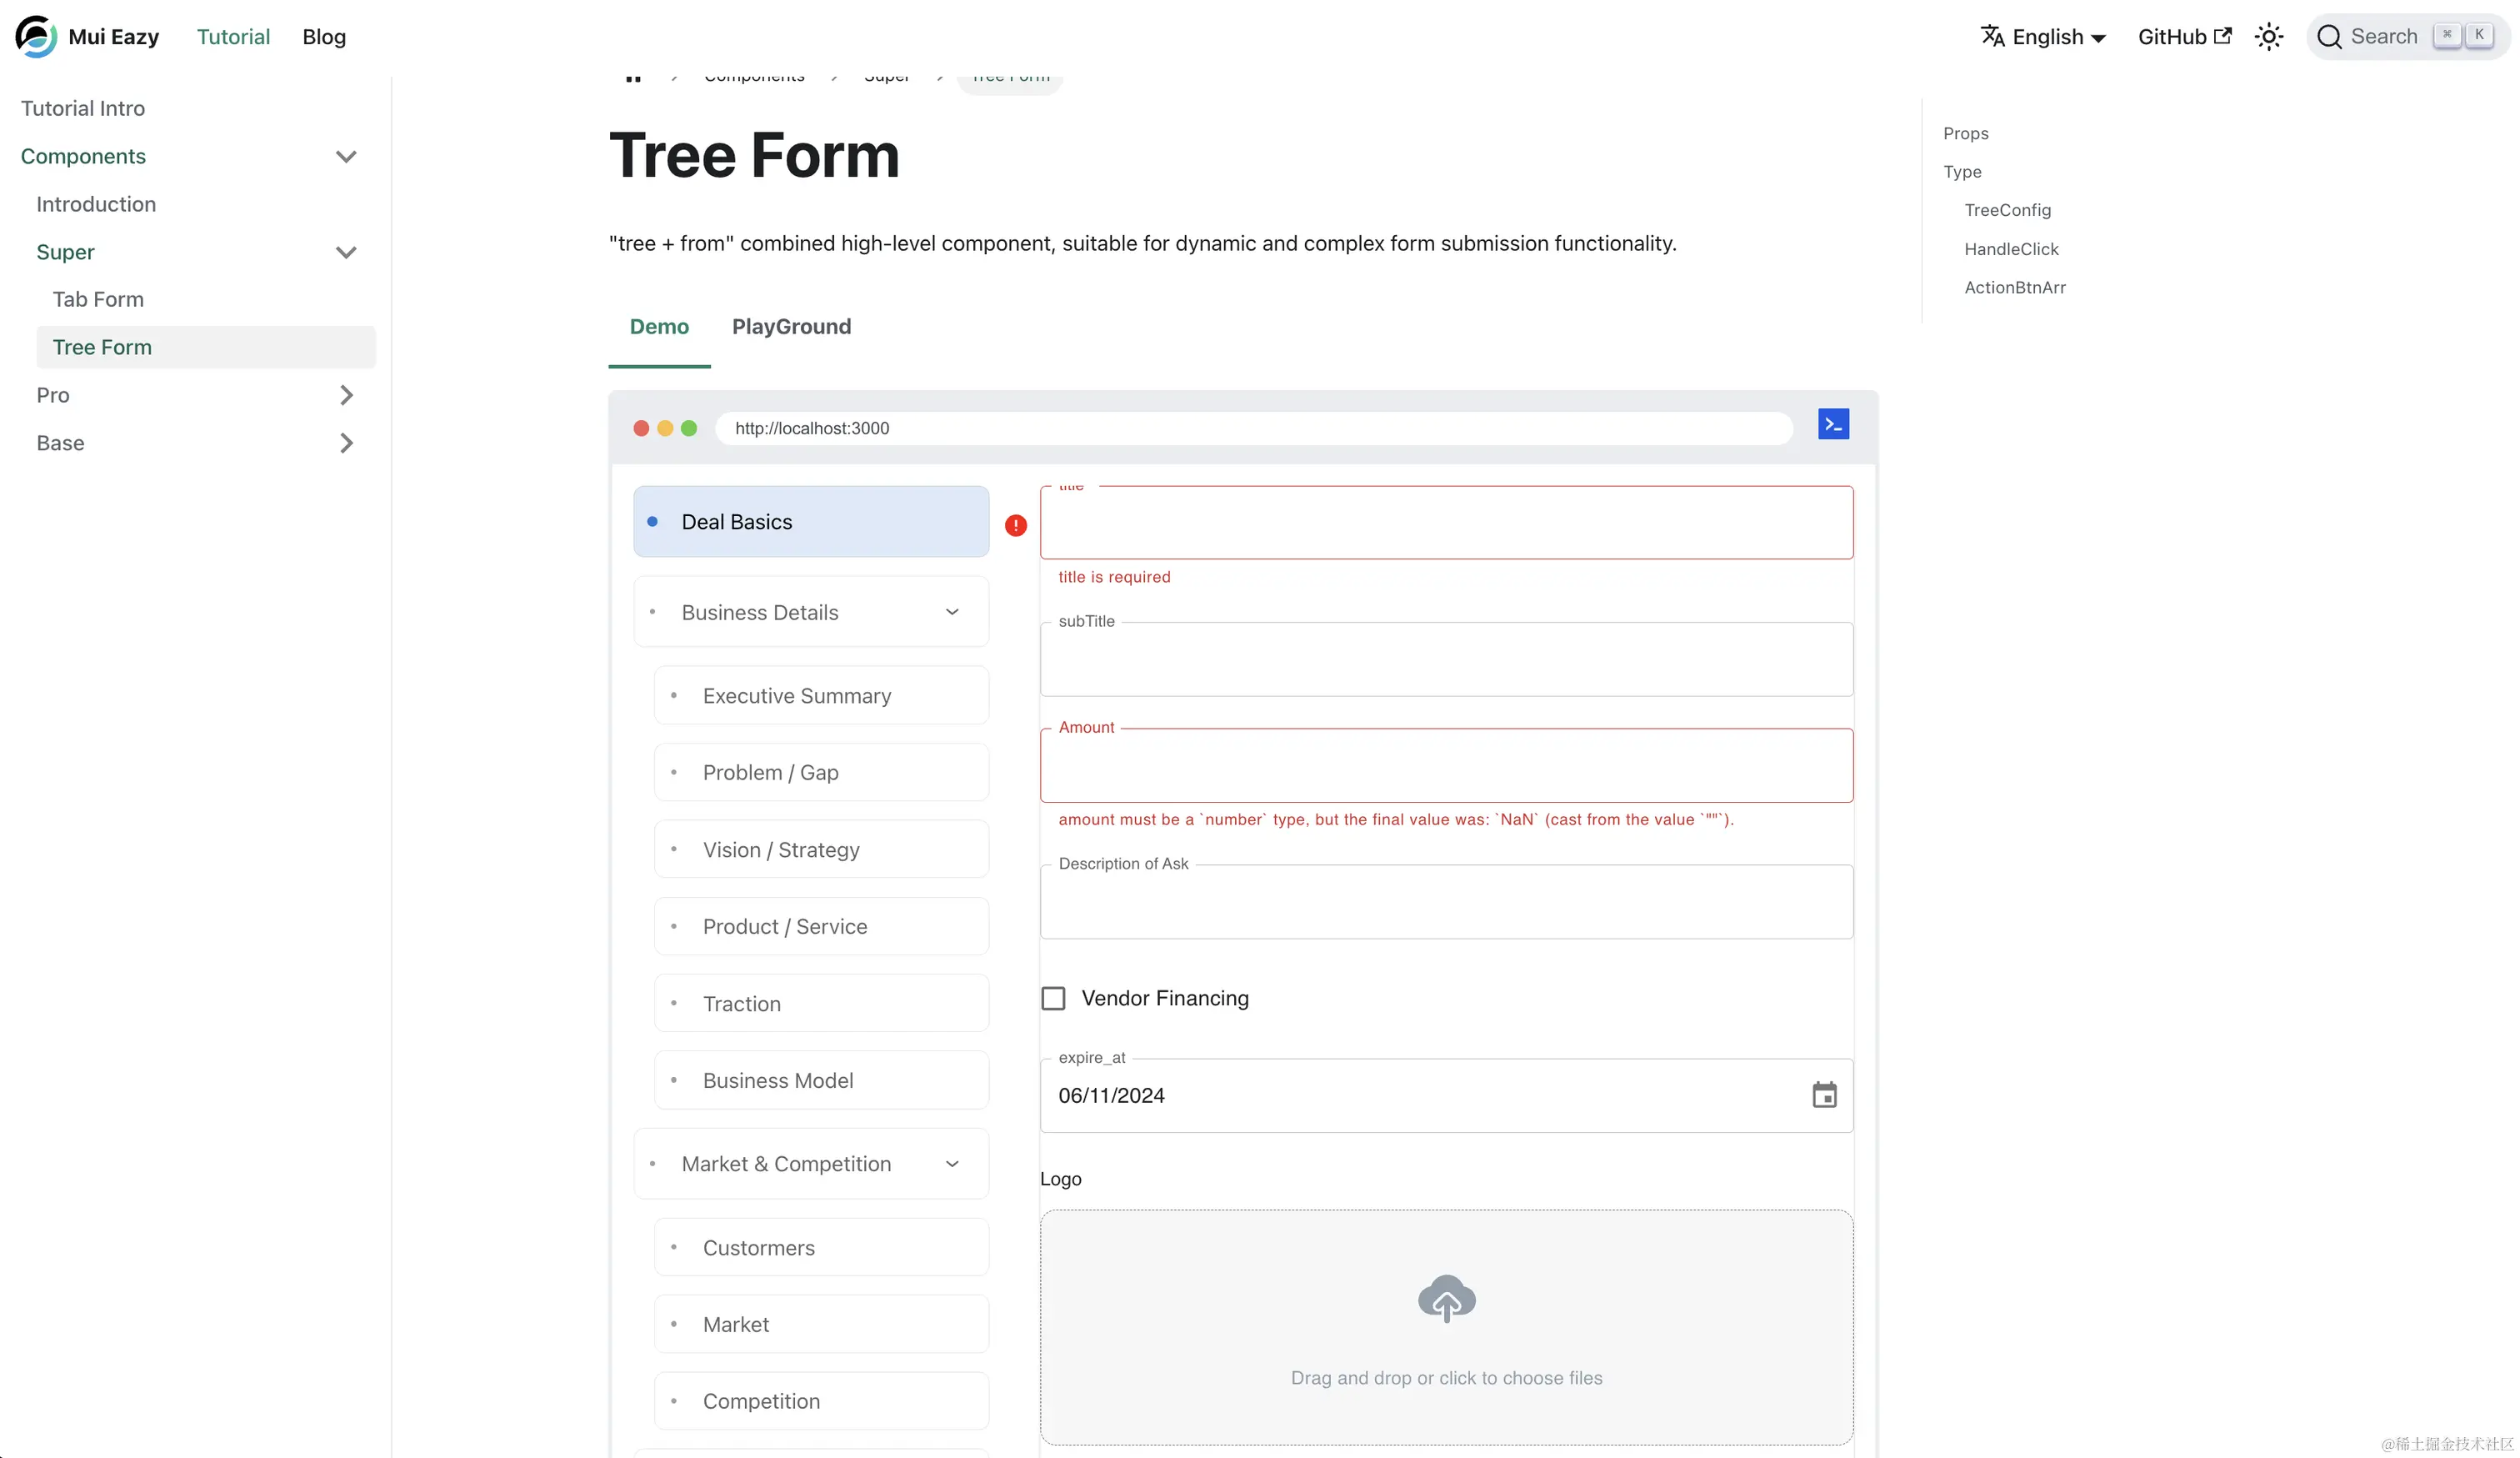This screenshot has height=1458, width=2520.
Task: Click the Mui Eazy logo icon
Action: (x=36, y=36)
